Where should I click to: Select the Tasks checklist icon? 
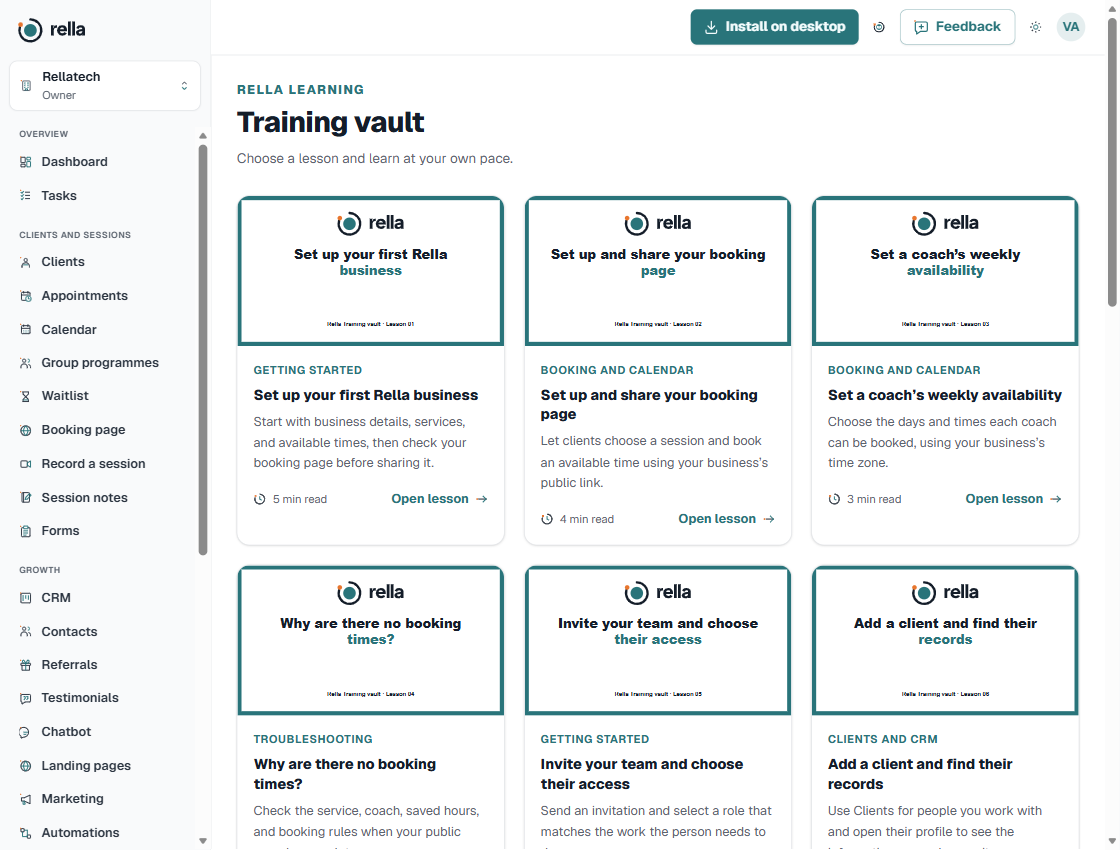click(26, 196)
